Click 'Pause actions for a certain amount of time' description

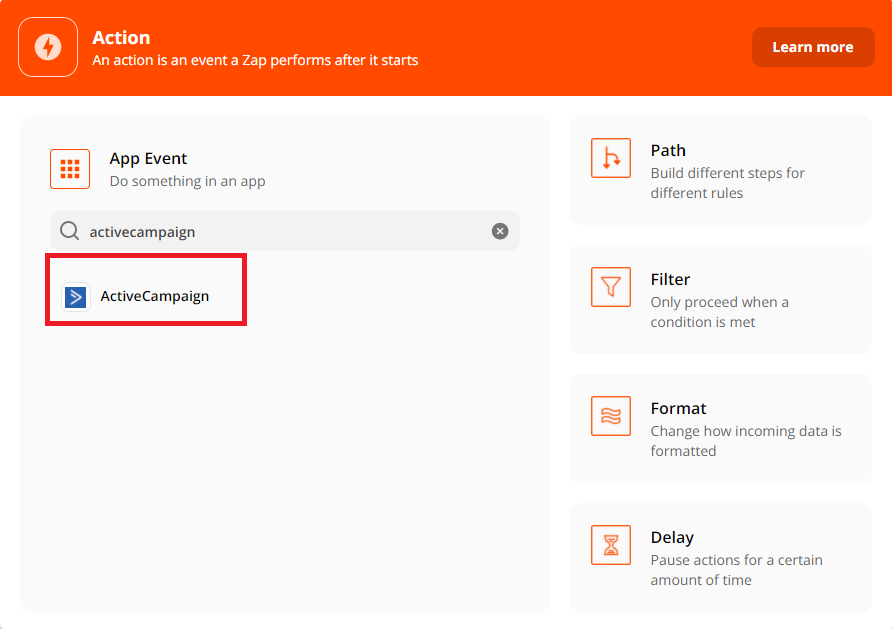737,570
